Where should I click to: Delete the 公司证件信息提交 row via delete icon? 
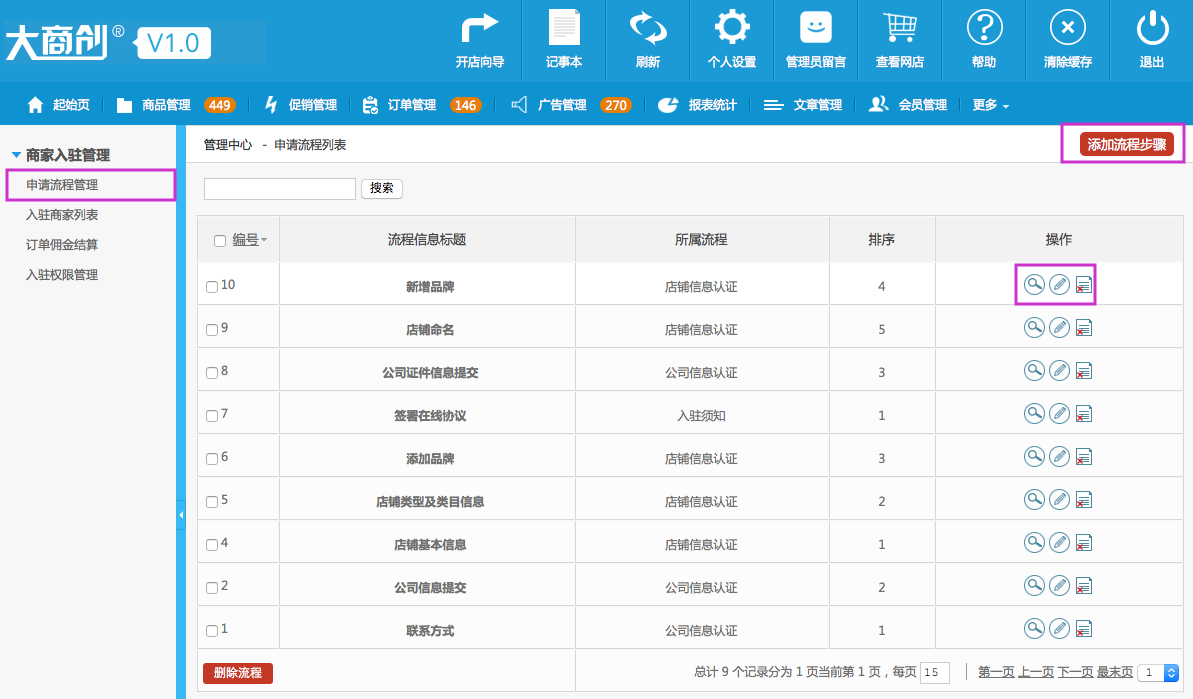pos(1084,371)
